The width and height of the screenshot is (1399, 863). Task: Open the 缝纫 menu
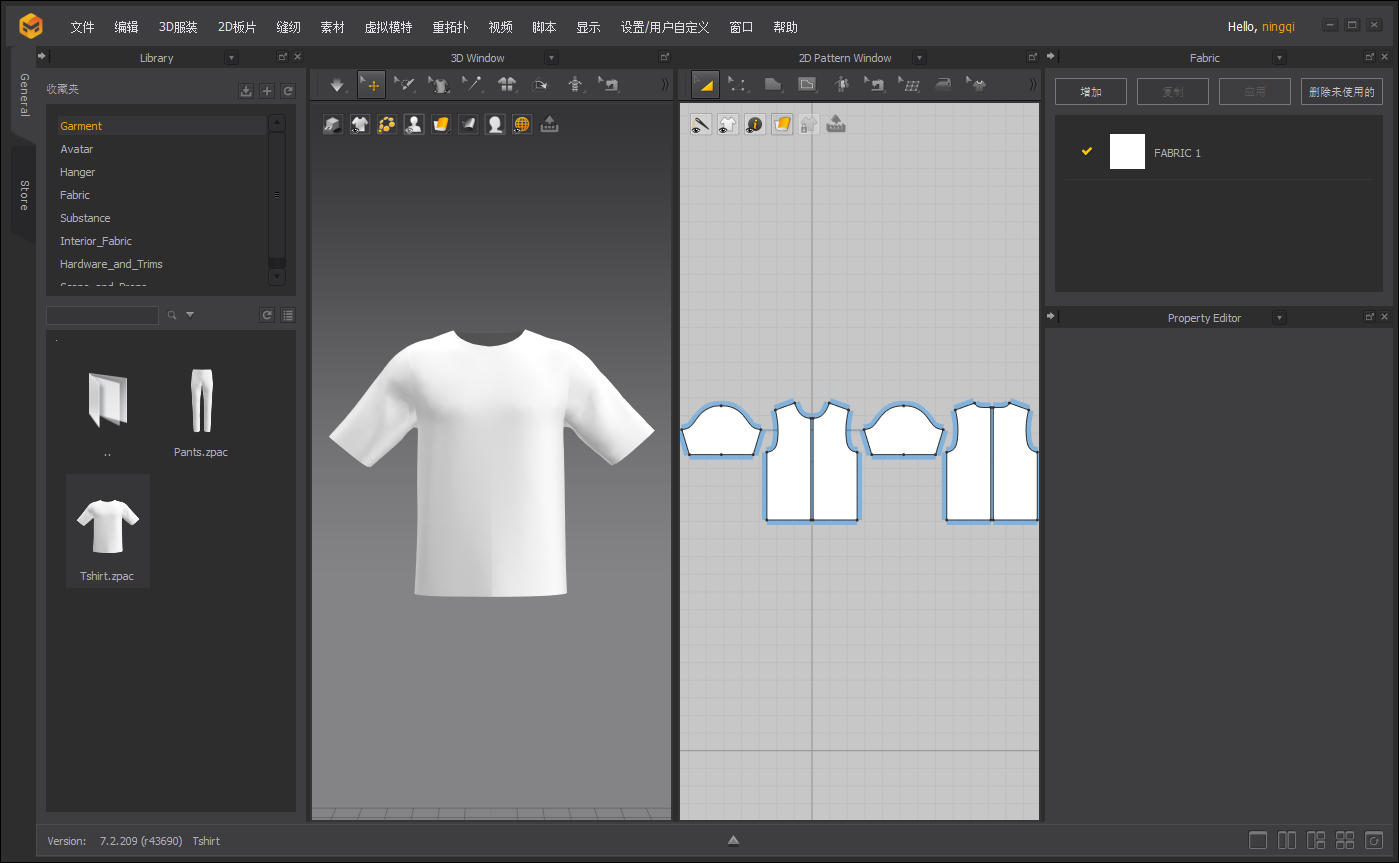pos(288,27)
